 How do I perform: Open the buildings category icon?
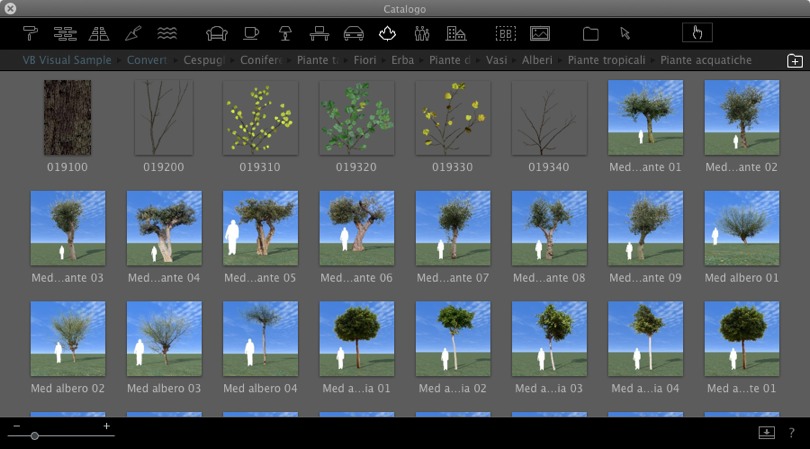456,34
